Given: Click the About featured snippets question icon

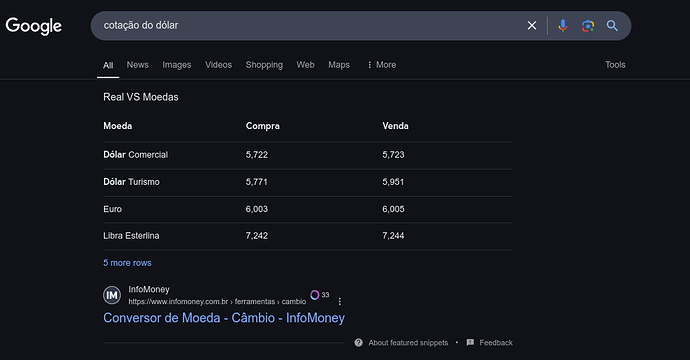Looking at the screenshot, I should coord(359,342).
